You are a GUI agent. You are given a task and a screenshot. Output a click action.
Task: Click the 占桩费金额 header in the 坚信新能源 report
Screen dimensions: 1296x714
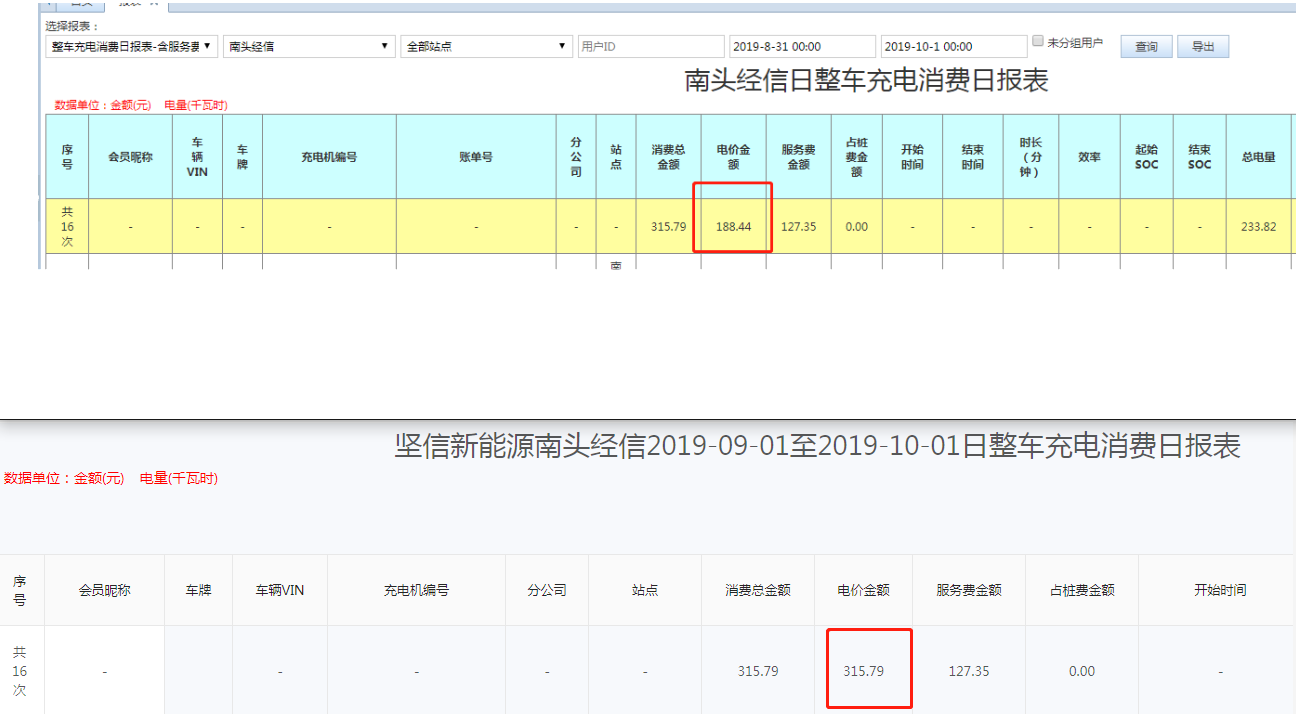(x=1082, y=590)
